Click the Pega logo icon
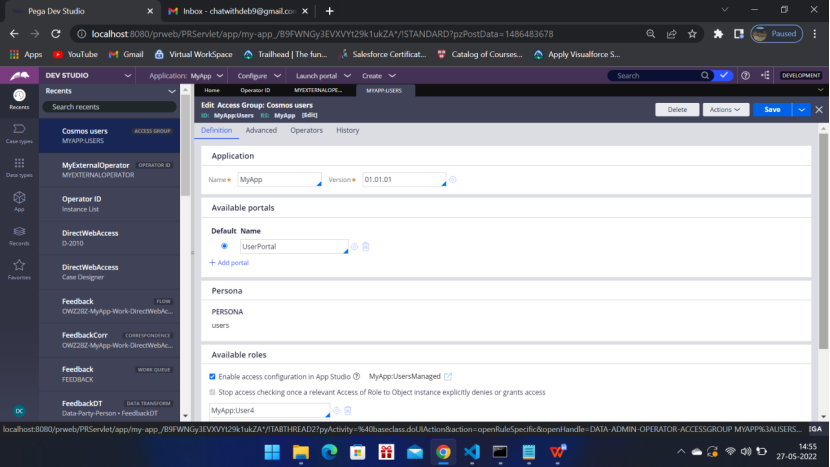Viewport: 830px width, 467px height. 20,76
